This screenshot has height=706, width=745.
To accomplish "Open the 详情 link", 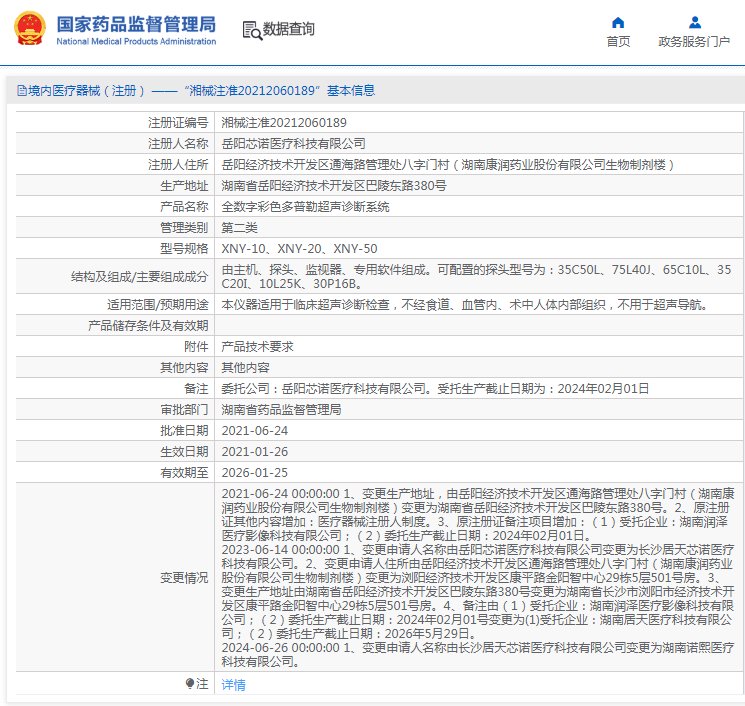I will 233,685.
